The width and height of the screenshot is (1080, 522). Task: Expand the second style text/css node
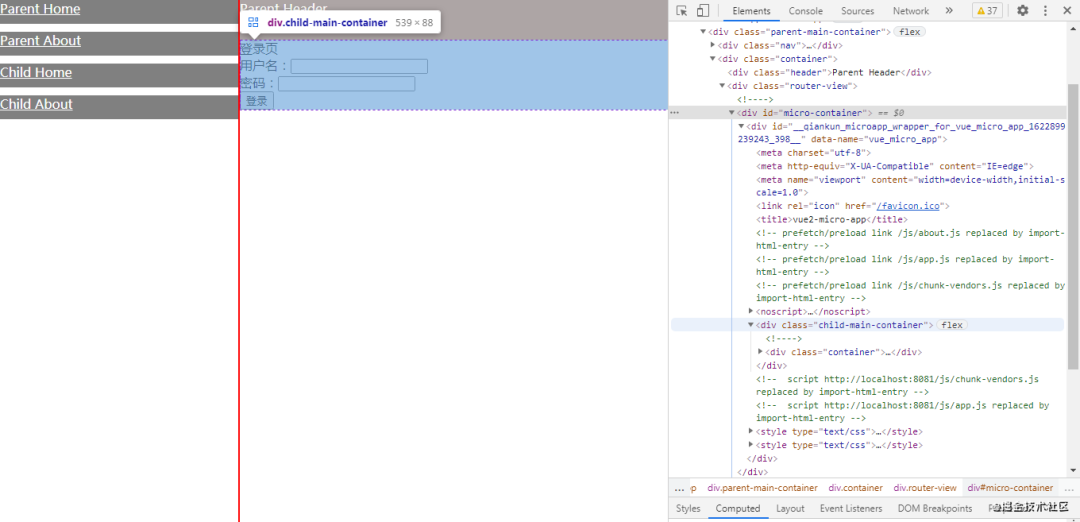pyautogui.click(x=751, y=444)
